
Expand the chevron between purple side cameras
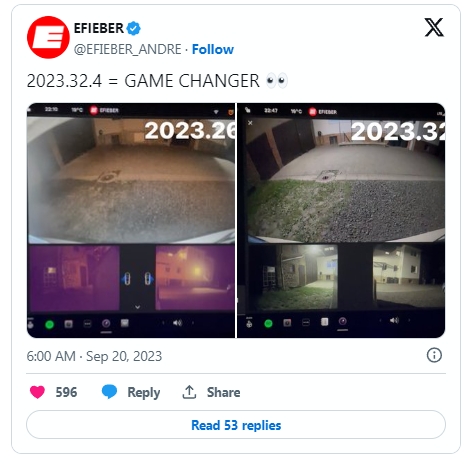pyautogui.click(x=138, y=307)
